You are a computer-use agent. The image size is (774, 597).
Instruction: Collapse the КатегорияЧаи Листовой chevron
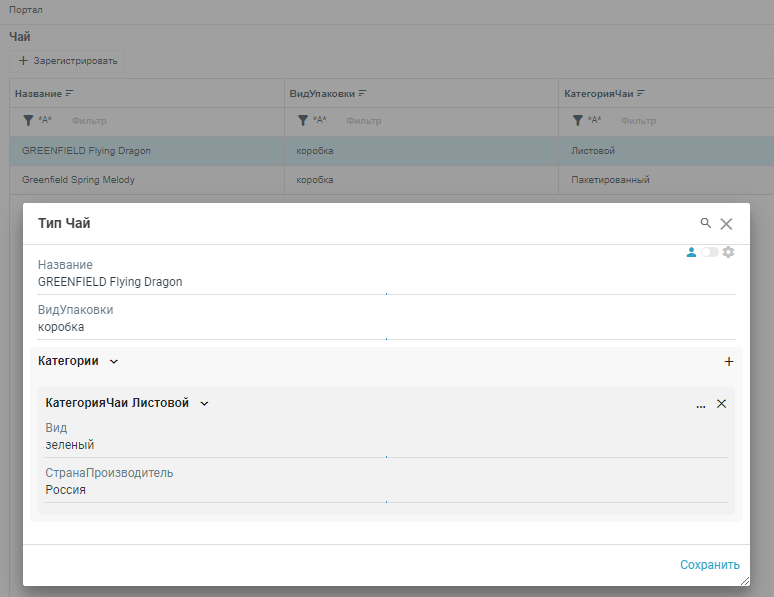(x=204, y=404)
